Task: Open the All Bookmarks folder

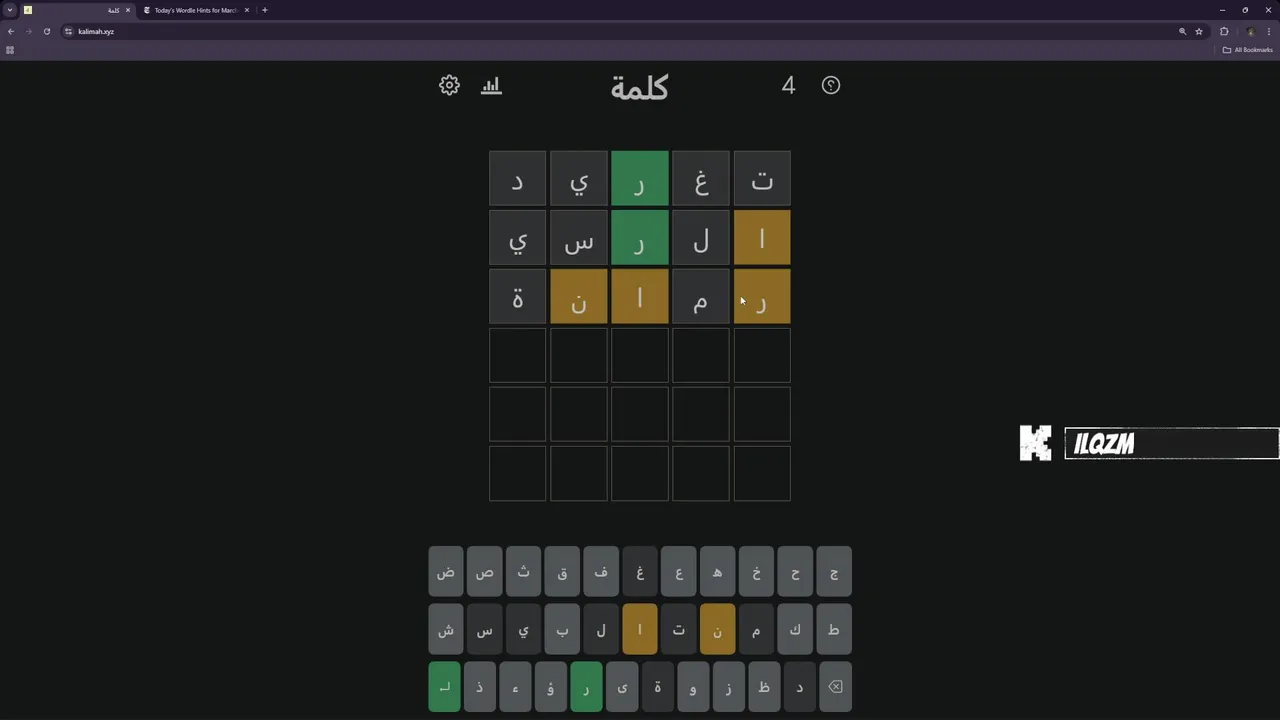Action: pos(1248,50)
